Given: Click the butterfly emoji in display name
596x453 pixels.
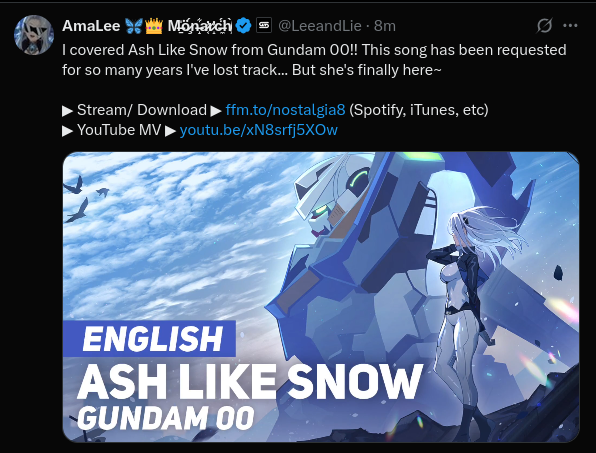Looking at the screenshot, I should (134, 26).
